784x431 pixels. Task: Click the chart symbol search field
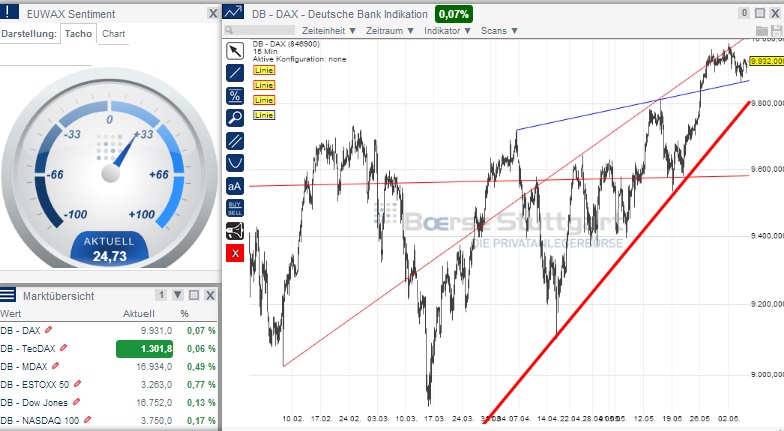coord(259,30)
